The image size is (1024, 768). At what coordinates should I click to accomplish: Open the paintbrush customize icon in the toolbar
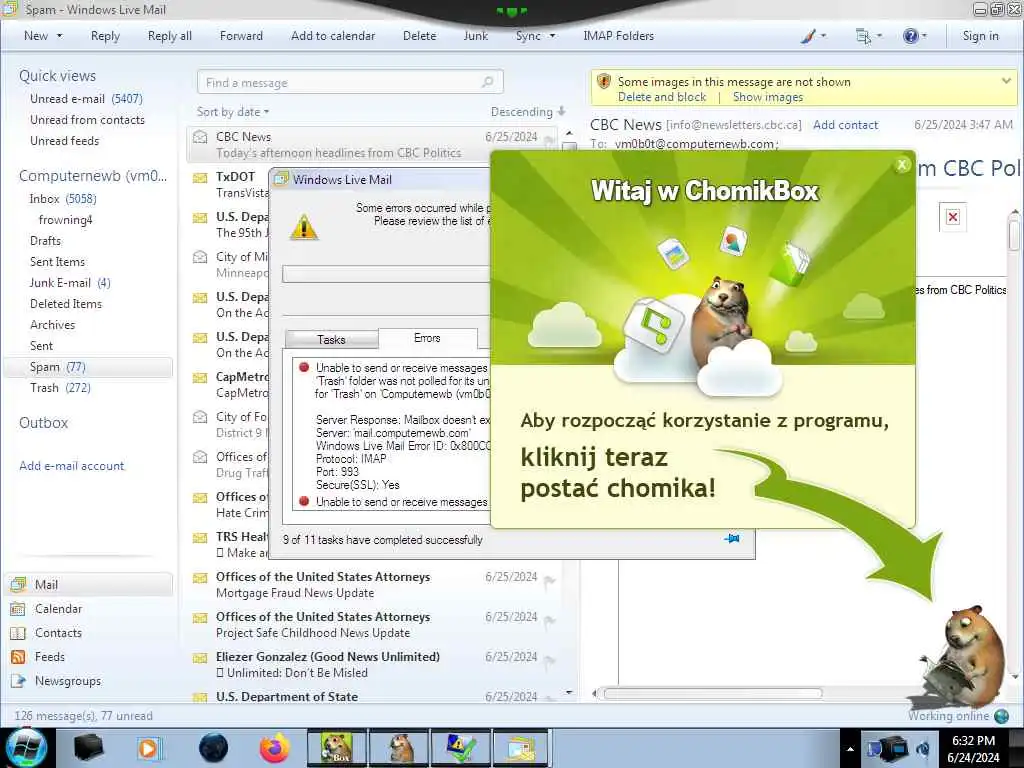(x=808, y=36)
